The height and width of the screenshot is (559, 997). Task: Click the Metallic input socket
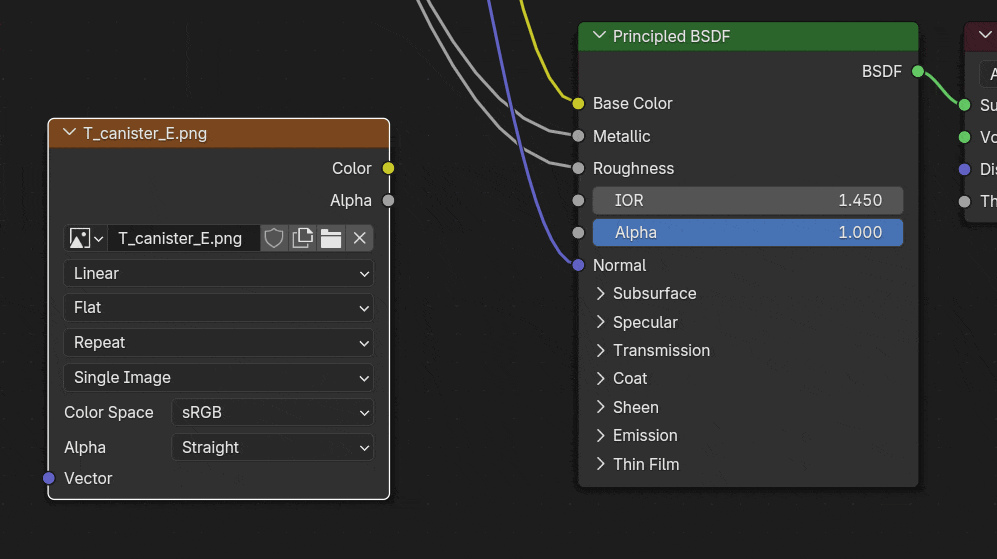[578, 135]
